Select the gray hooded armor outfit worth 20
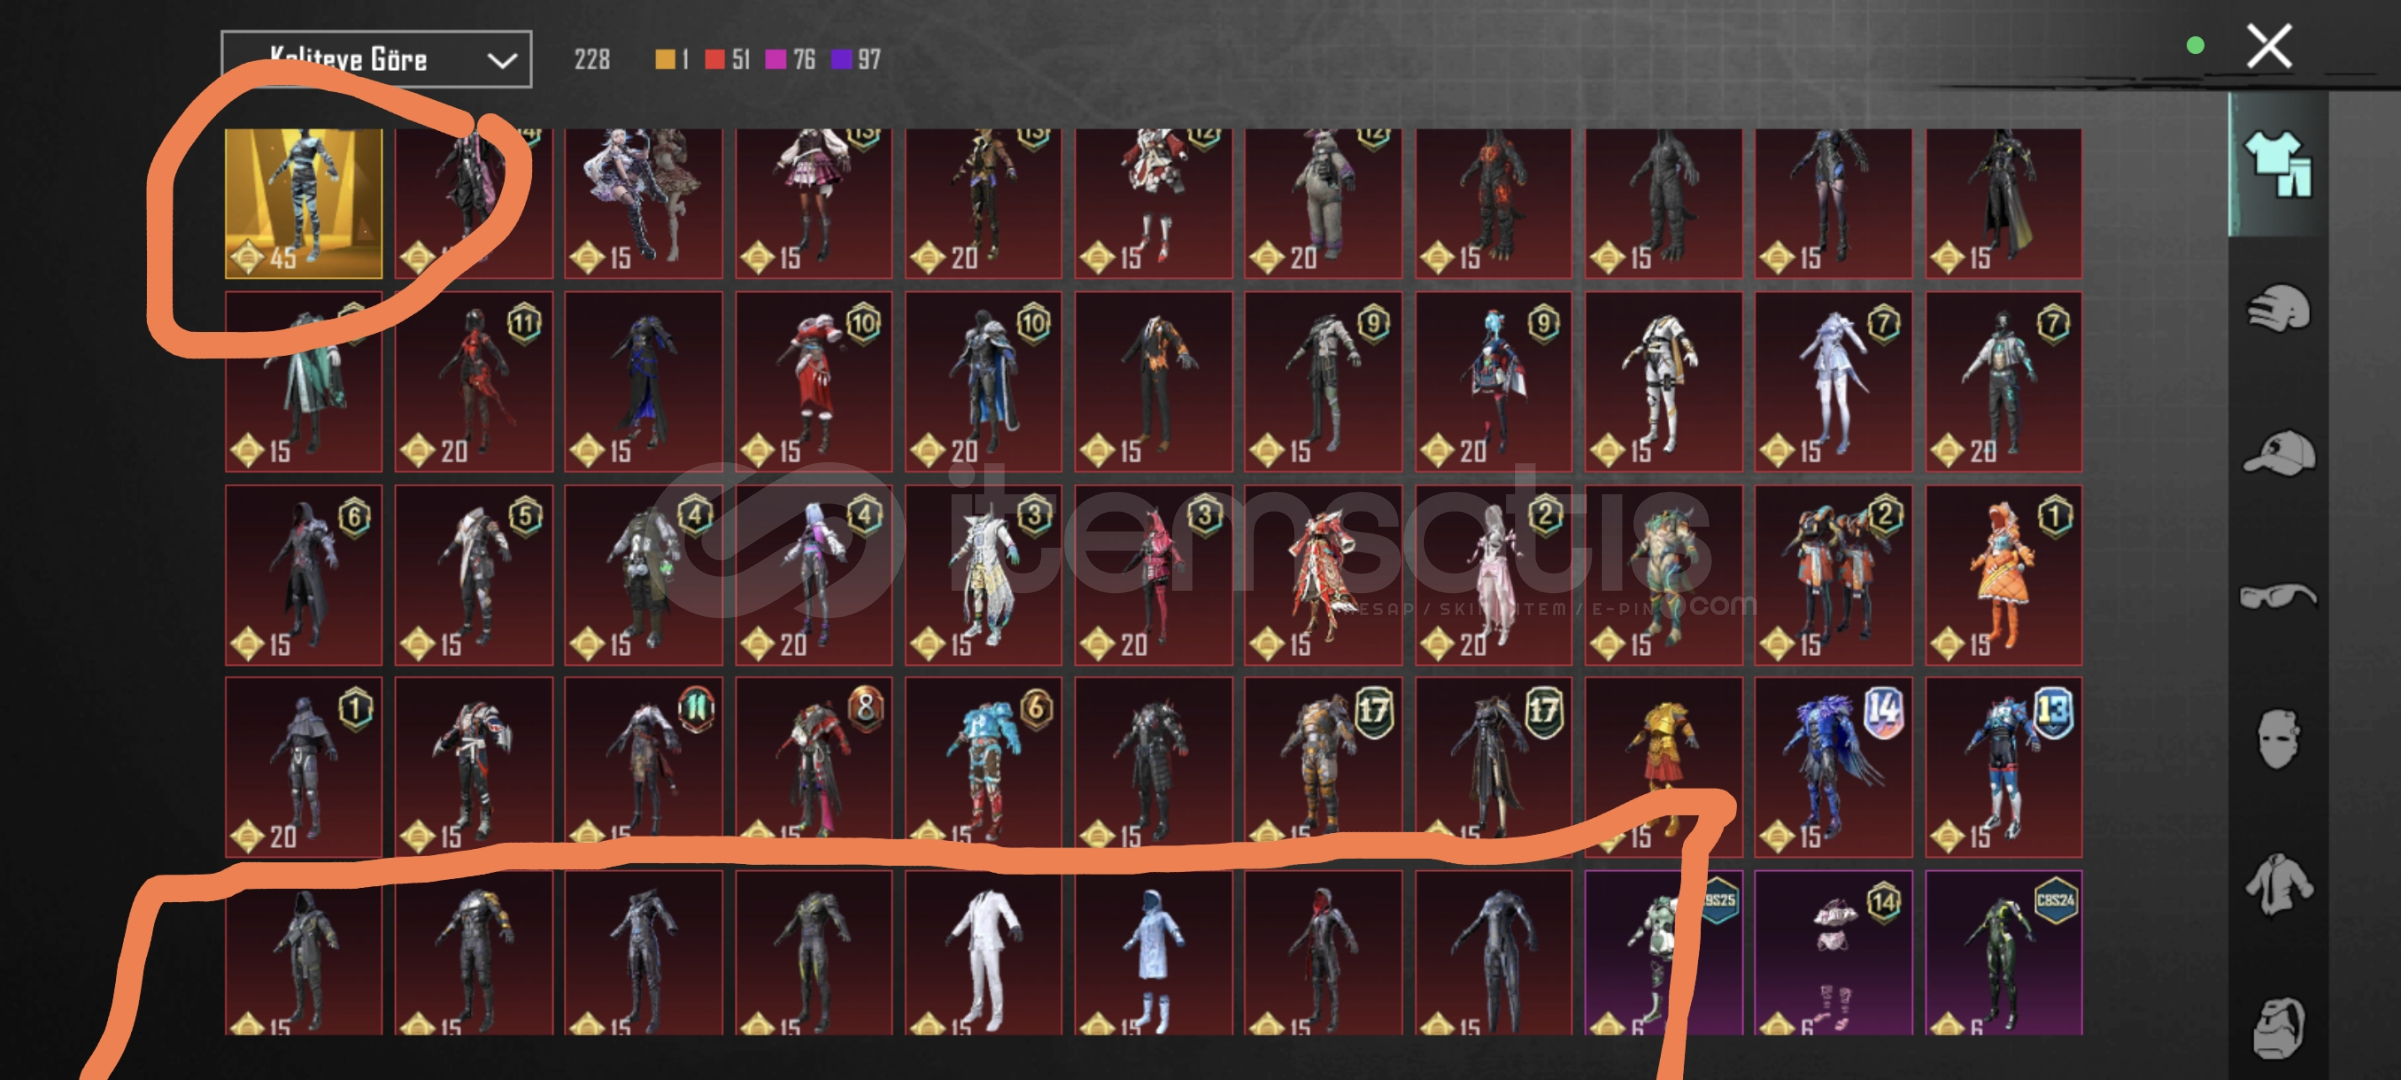 (304, 767)
